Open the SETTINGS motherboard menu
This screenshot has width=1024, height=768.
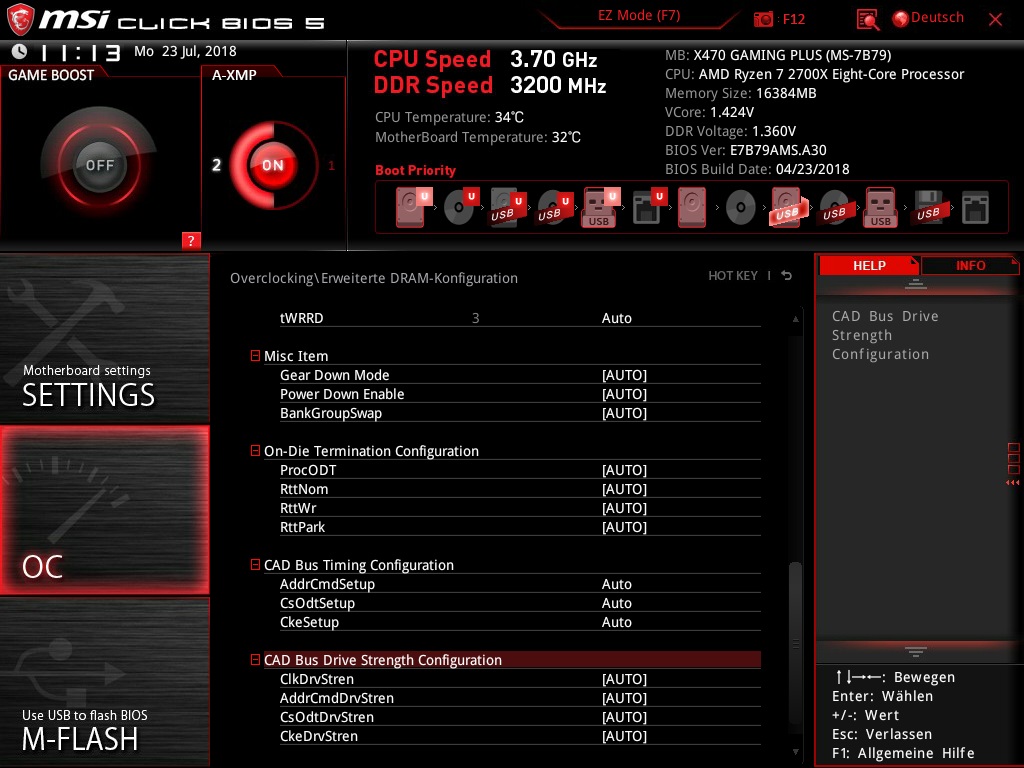[104, 338]
